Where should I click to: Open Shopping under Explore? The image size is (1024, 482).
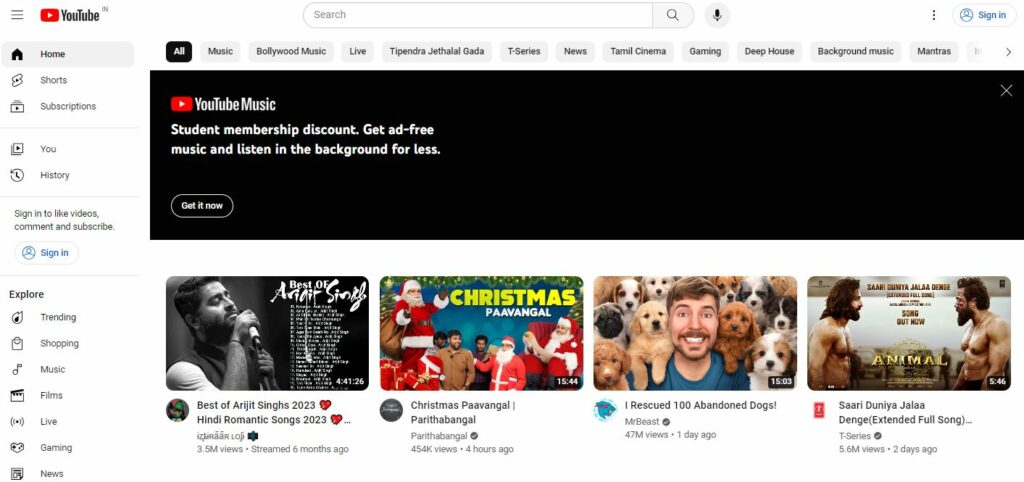point(68,344)
